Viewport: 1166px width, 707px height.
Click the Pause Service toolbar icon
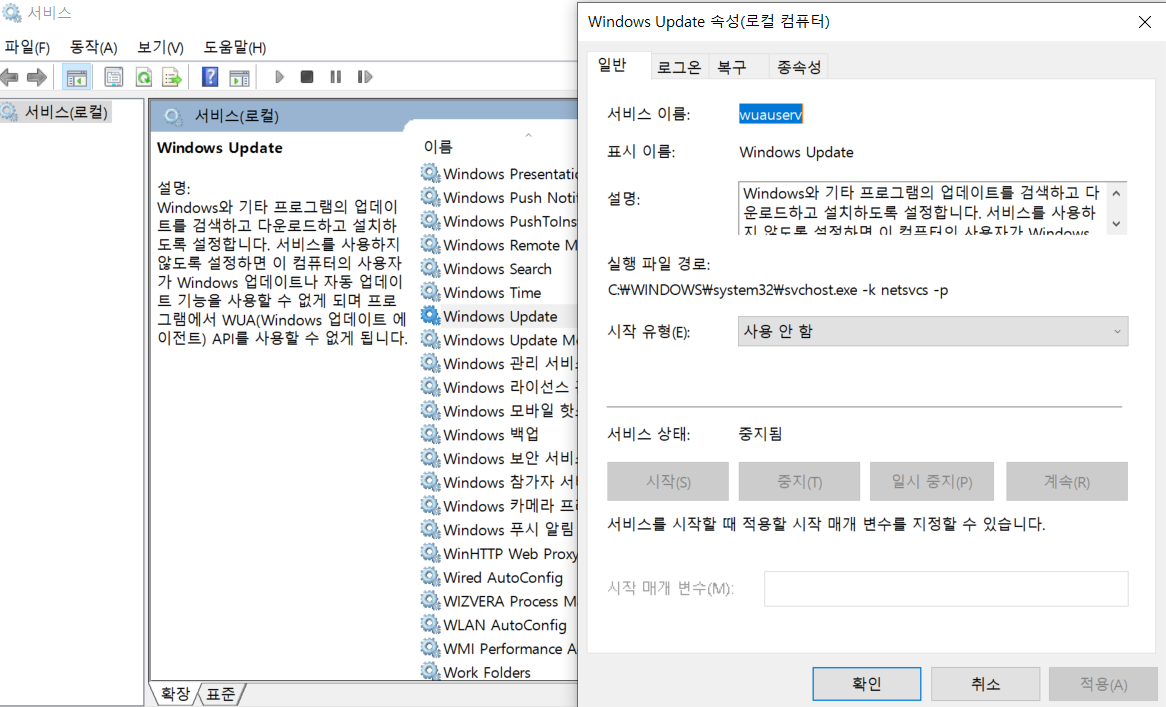click(335, 77)
